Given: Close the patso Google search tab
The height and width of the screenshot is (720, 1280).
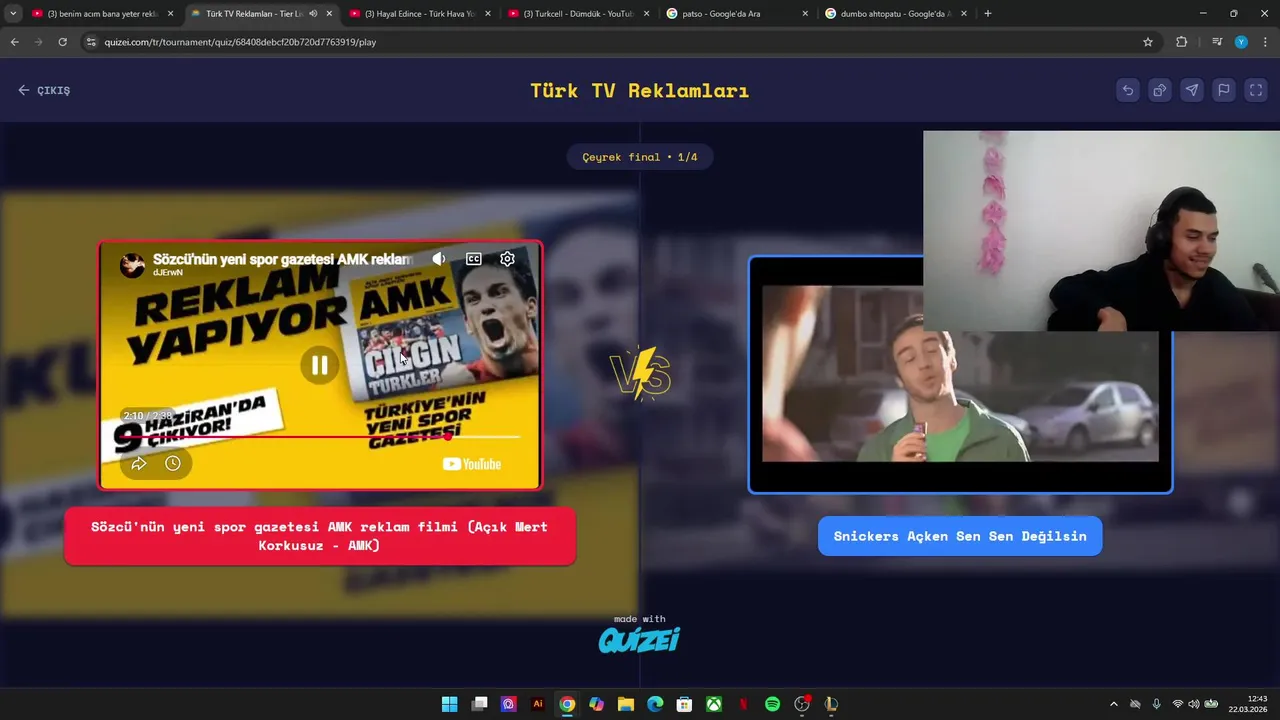Looking at the screenshot, I should click(805, 14).
